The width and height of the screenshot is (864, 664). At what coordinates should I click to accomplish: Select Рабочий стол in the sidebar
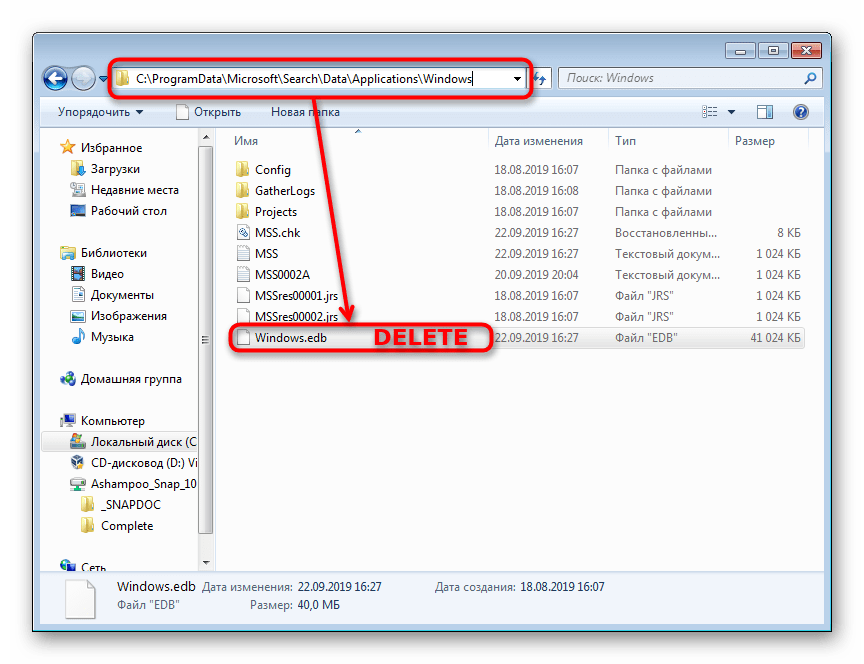(128, 211)
